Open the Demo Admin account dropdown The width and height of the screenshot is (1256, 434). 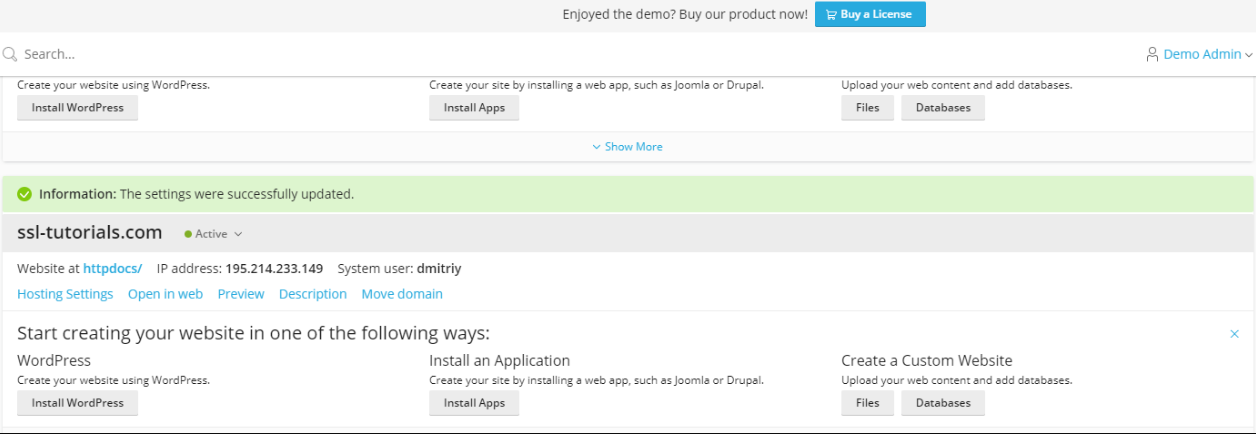(x=1207, y=54)
